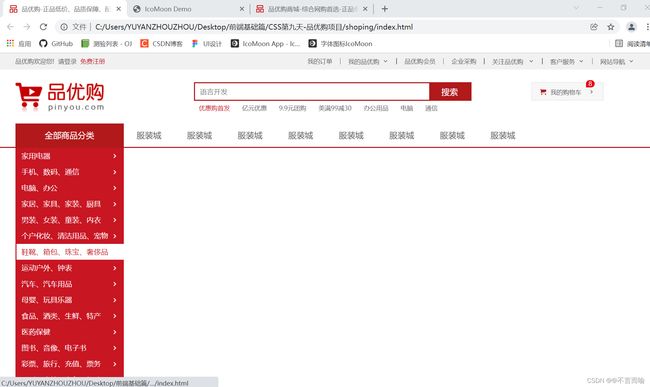
Task: Expand the 关注品优购 dropdown
Action: 513,61
